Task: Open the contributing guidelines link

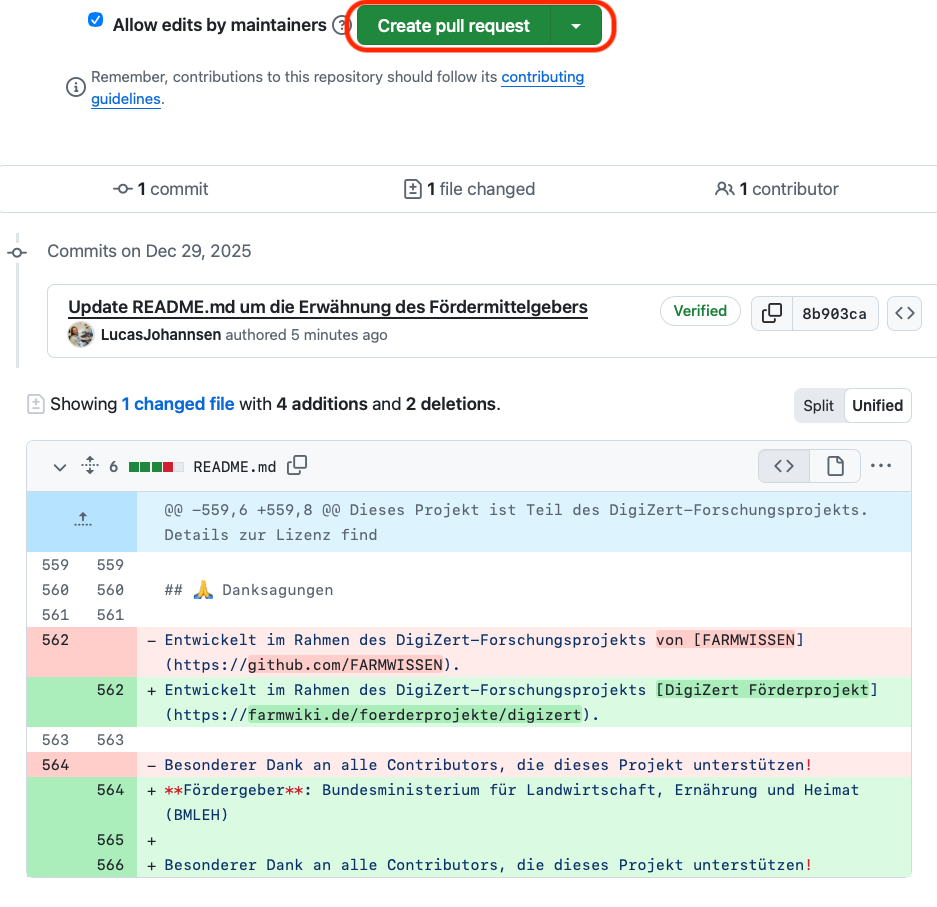Action: tap(542, 77)
